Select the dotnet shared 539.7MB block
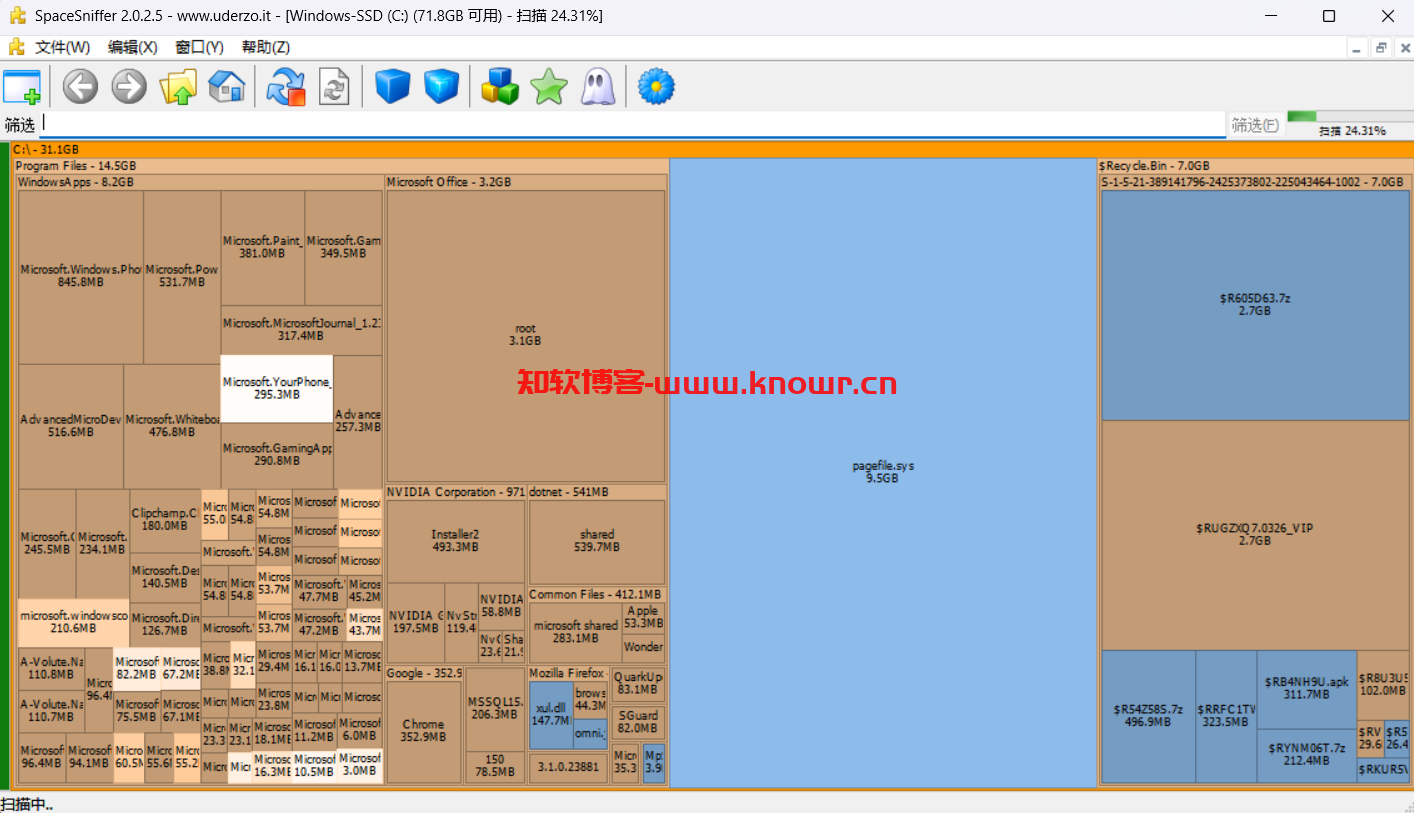 coord(597,541)
